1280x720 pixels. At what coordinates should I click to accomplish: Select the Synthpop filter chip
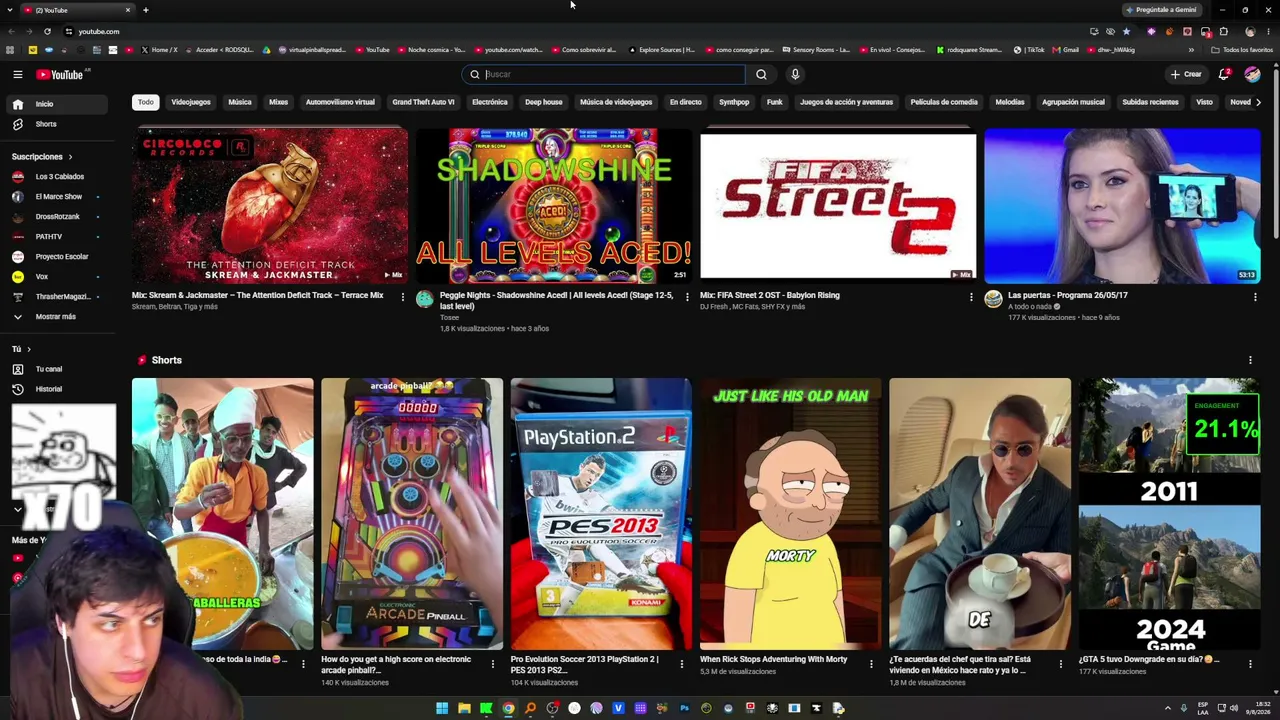(x=734, y=102)
